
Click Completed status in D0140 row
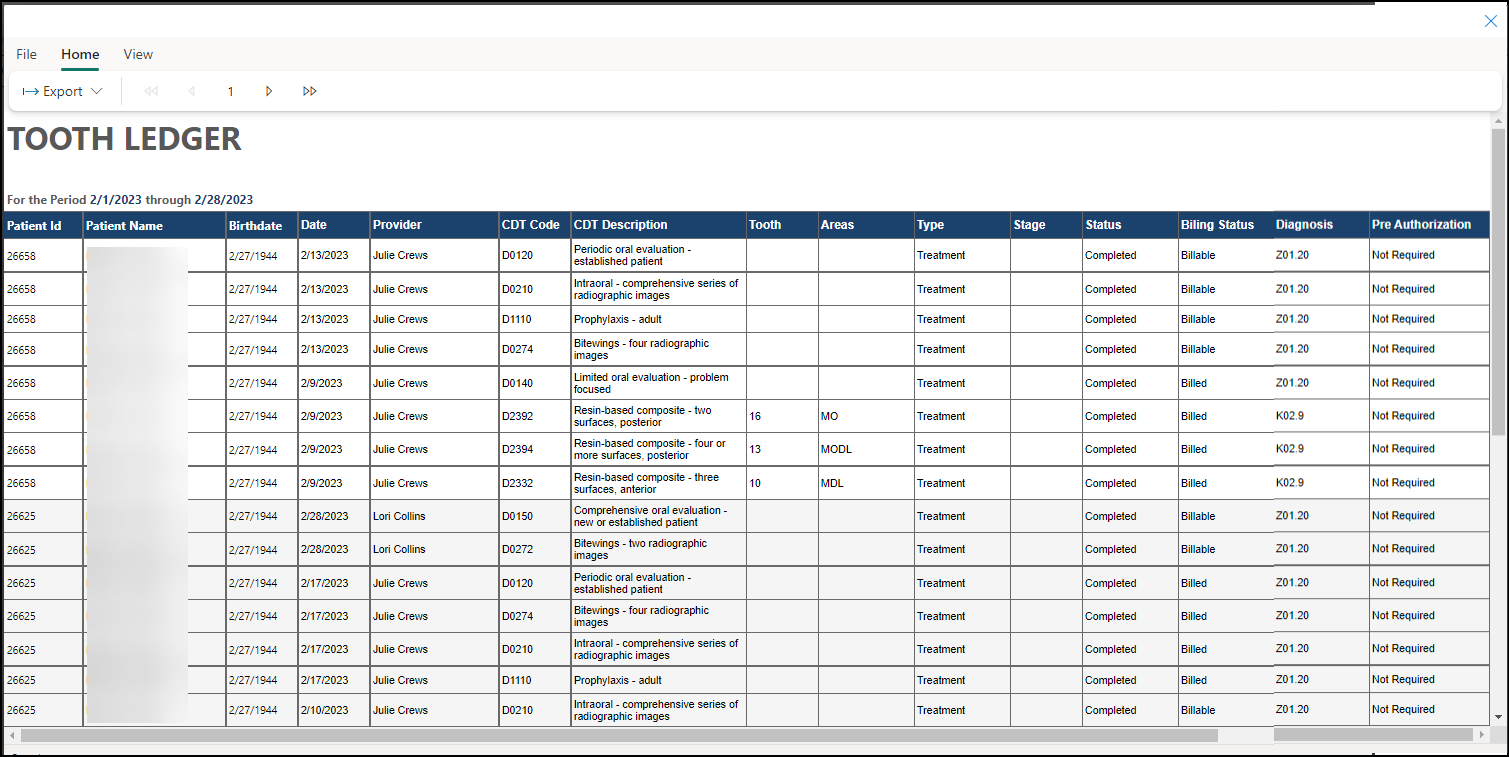click(x=1130, y=383)
